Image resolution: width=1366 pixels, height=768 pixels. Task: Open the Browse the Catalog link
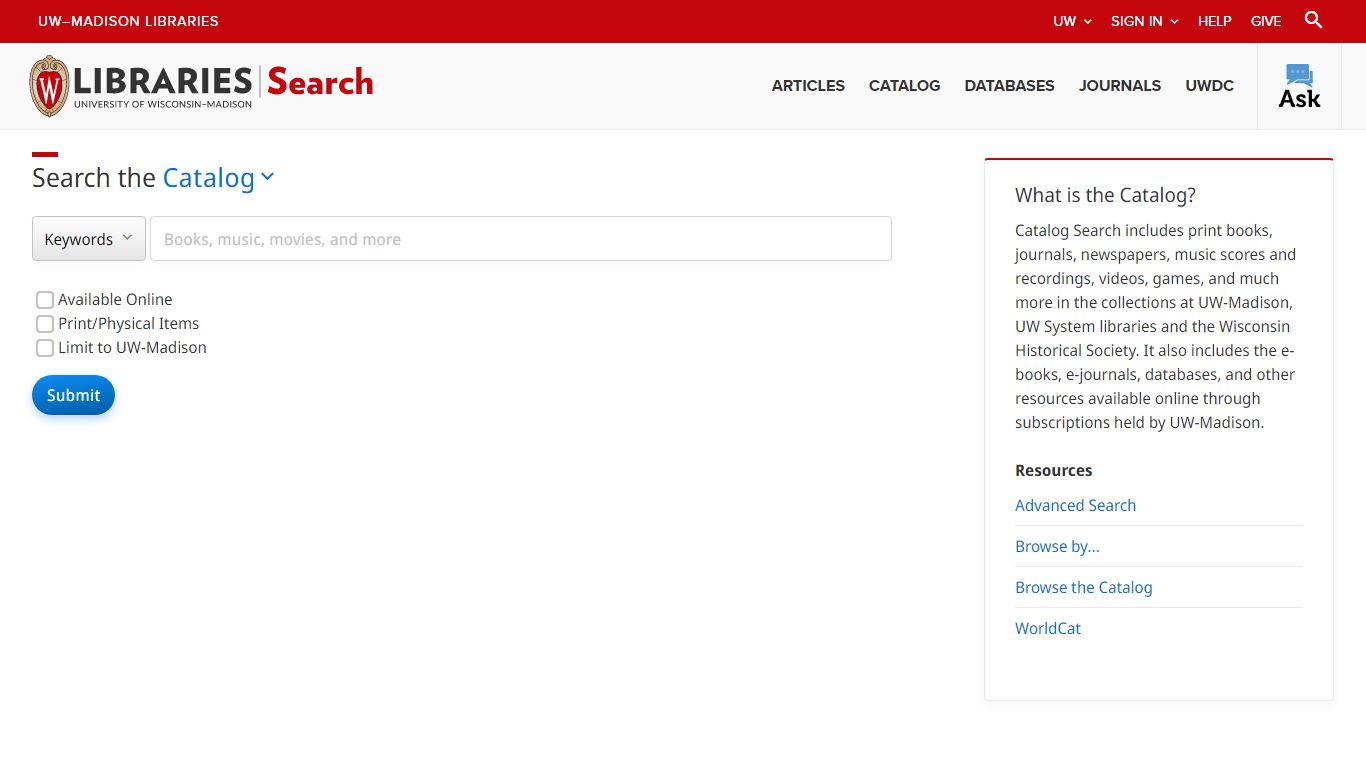click(x=1083, y=587)
